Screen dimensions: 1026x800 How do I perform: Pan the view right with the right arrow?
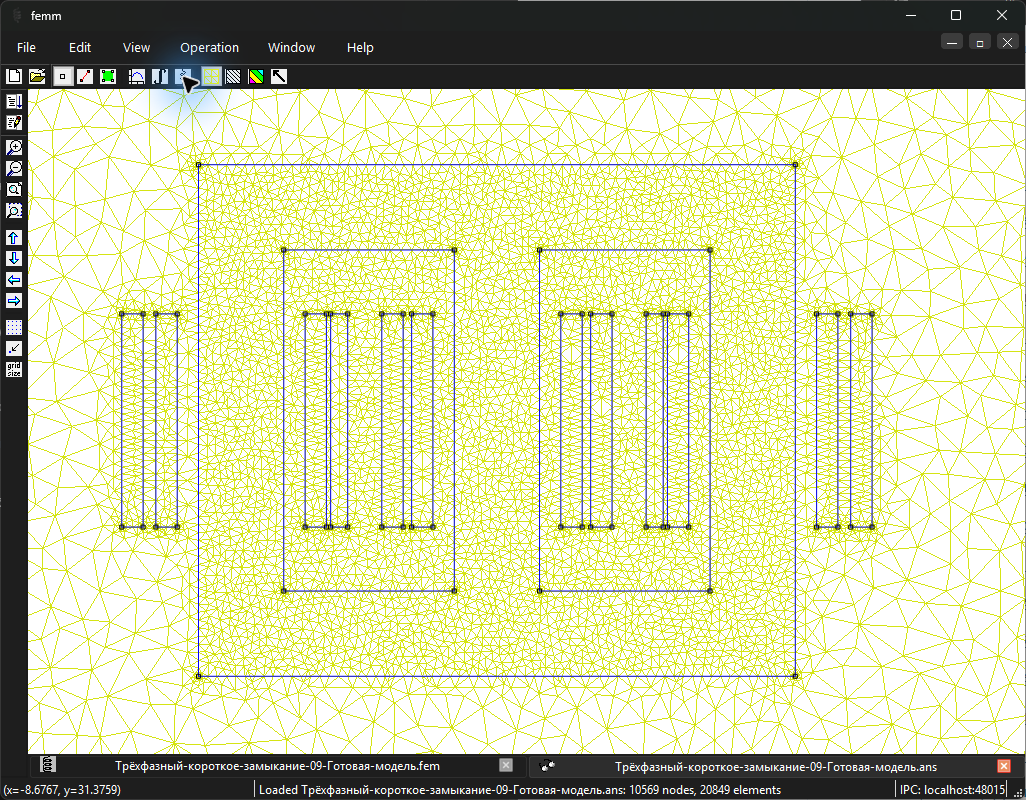click(14, 301)
